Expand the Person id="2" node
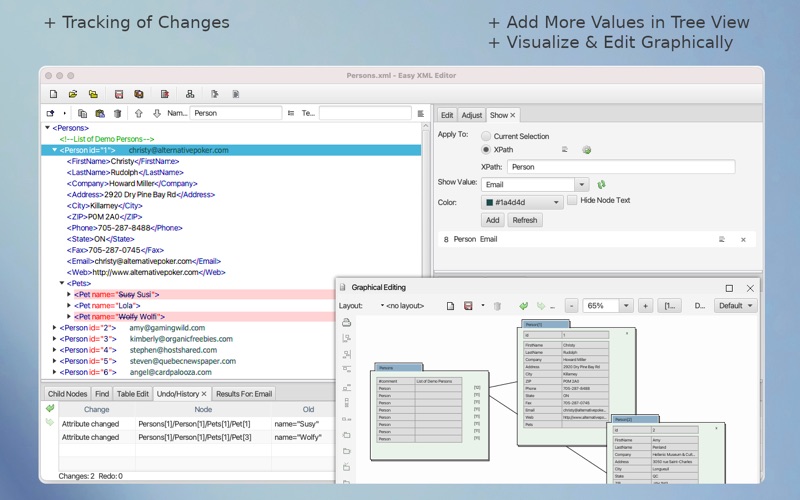This screenshot has width=800, height=500. coord(55,328)
